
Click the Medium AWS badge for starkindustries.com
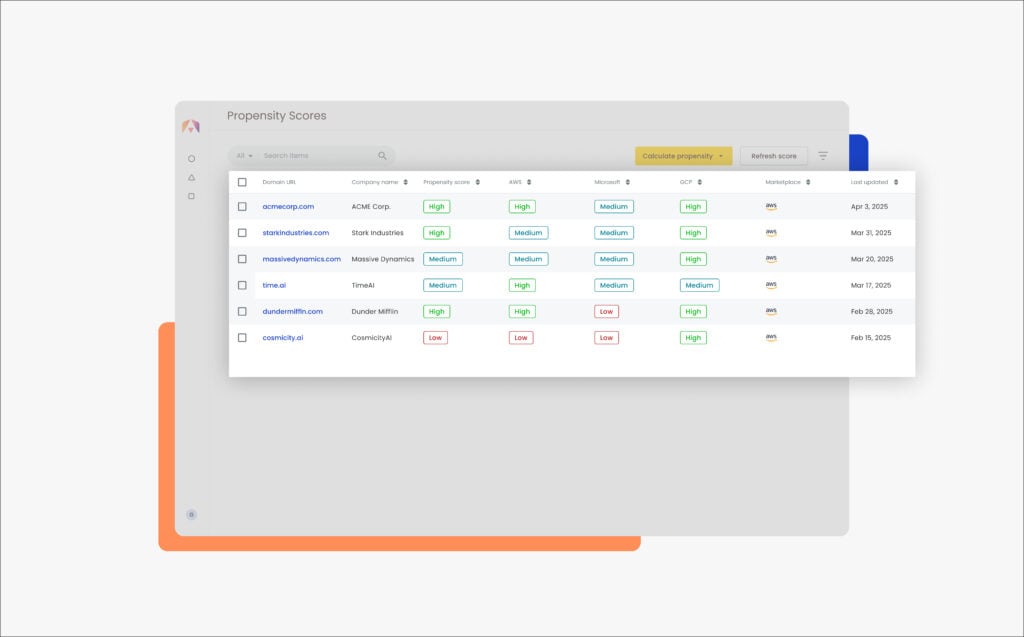coord(528,233)
